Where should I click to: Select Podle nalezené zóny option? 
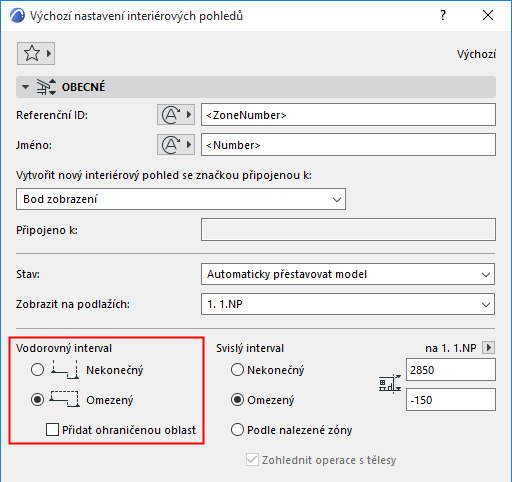237,430
